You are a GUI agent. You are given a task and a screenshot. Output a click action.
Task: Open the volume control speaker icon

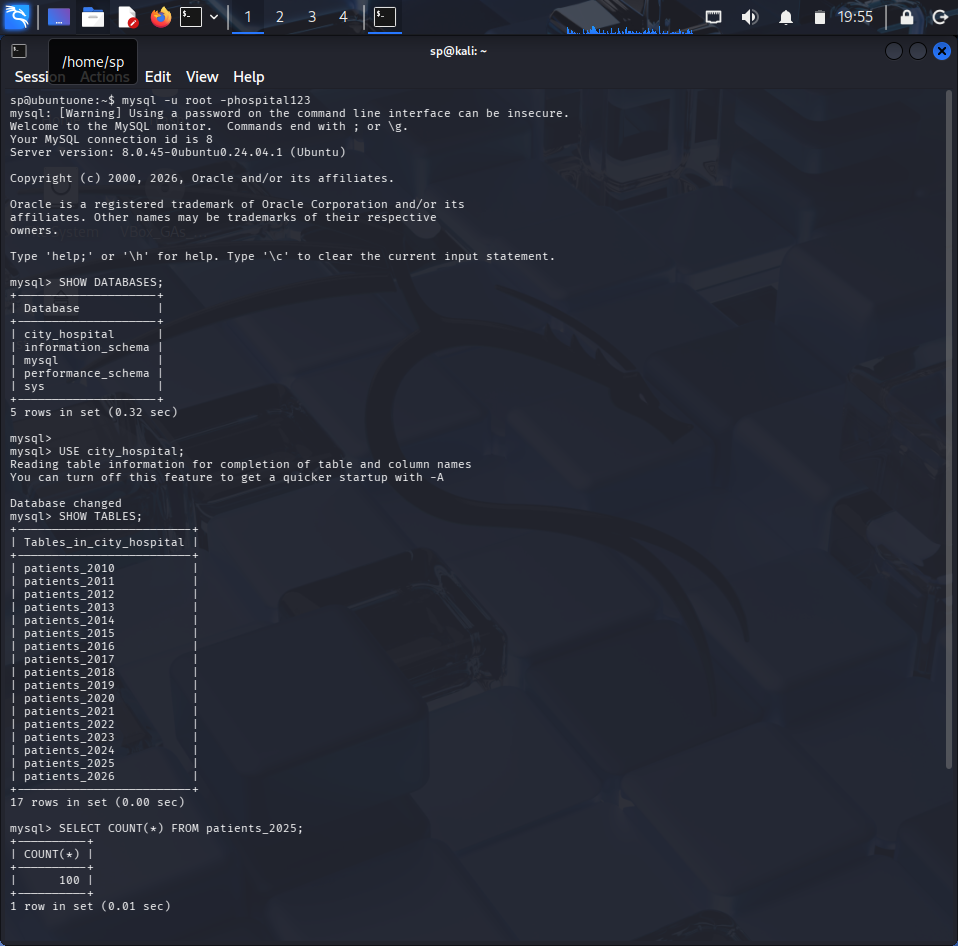749,16
